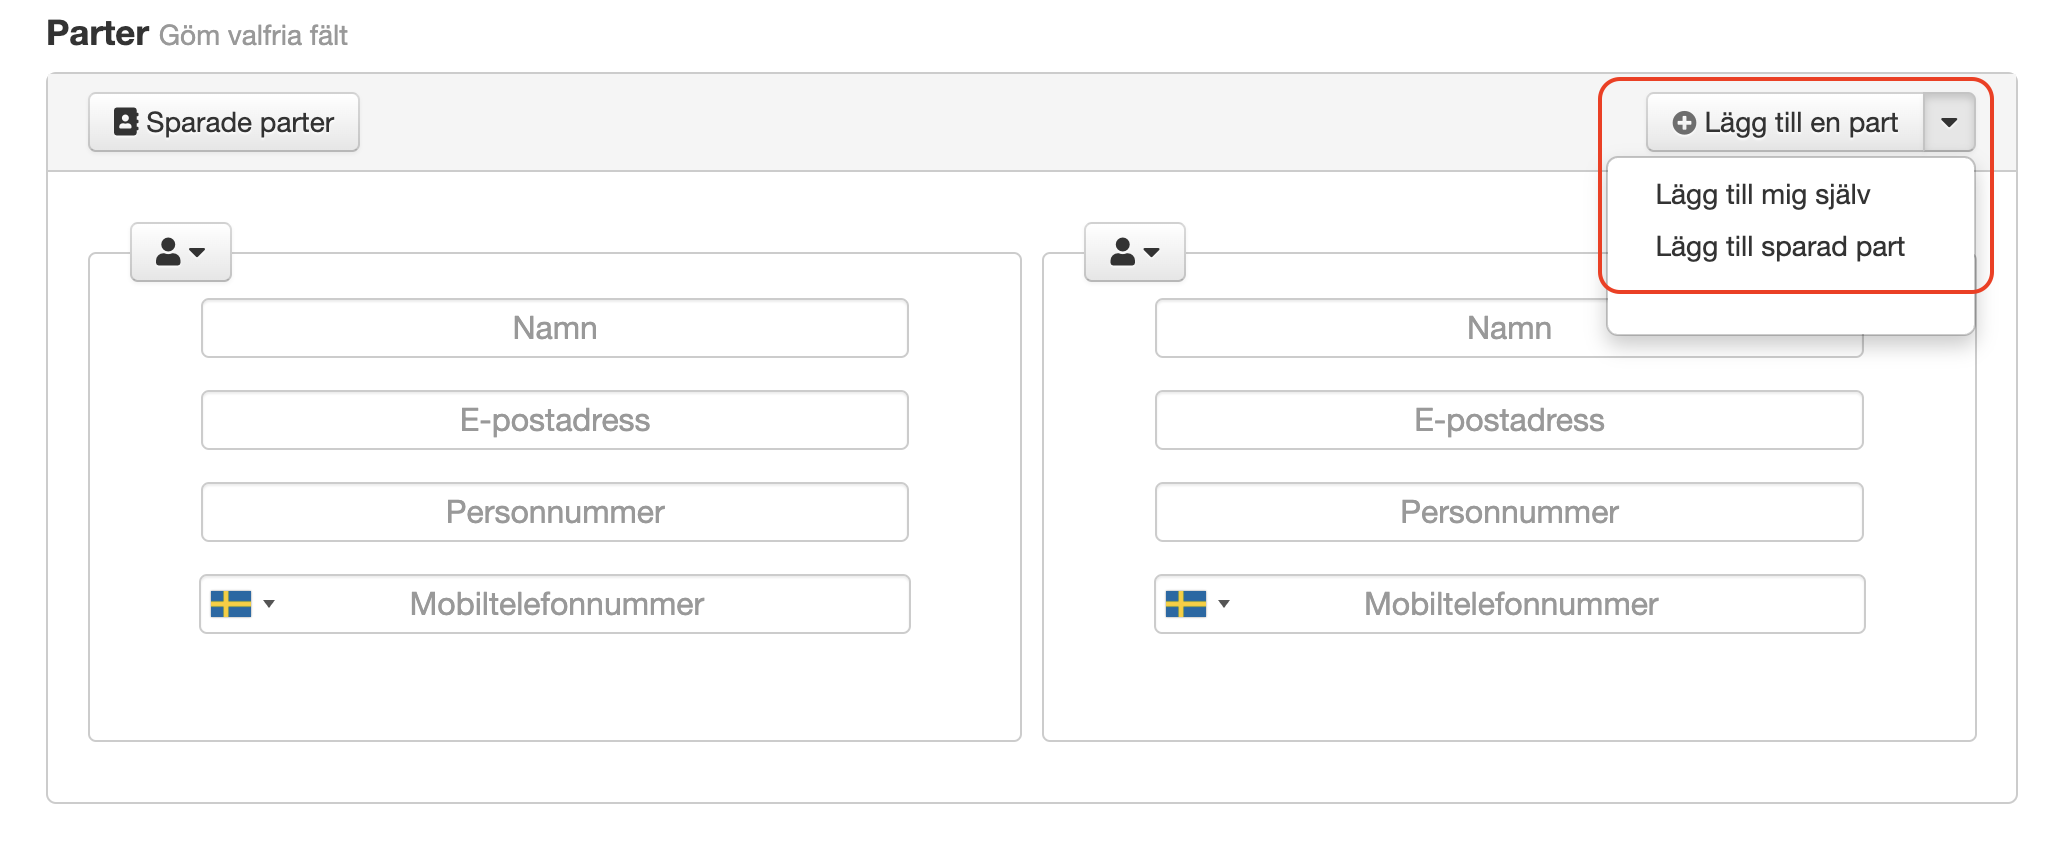
Task: Focus the Namn field of first party
Action: 555,328
